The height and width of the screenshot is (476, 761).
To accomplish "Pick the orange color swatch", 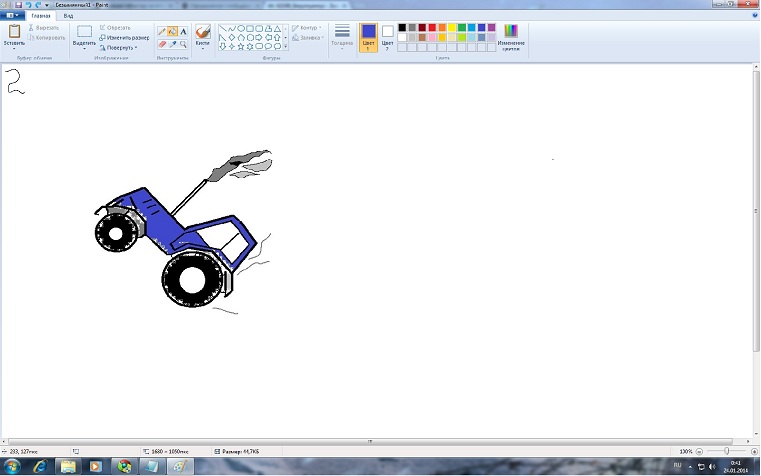I will coord(442,28).
